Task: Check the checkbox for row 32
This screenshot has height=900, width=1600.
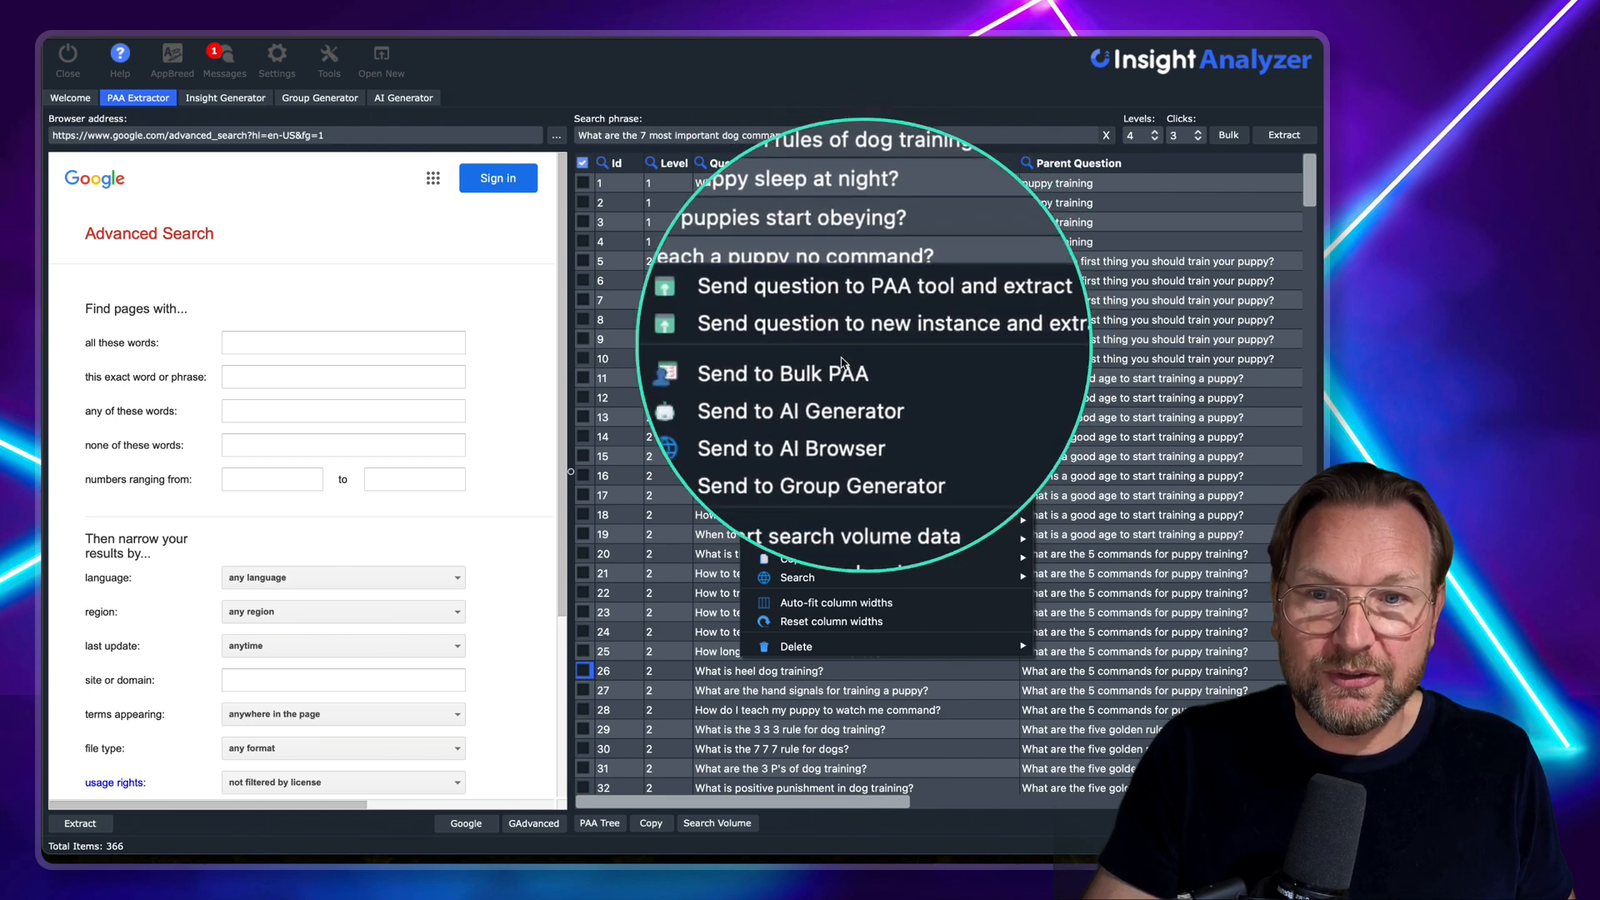Action: 583,788
